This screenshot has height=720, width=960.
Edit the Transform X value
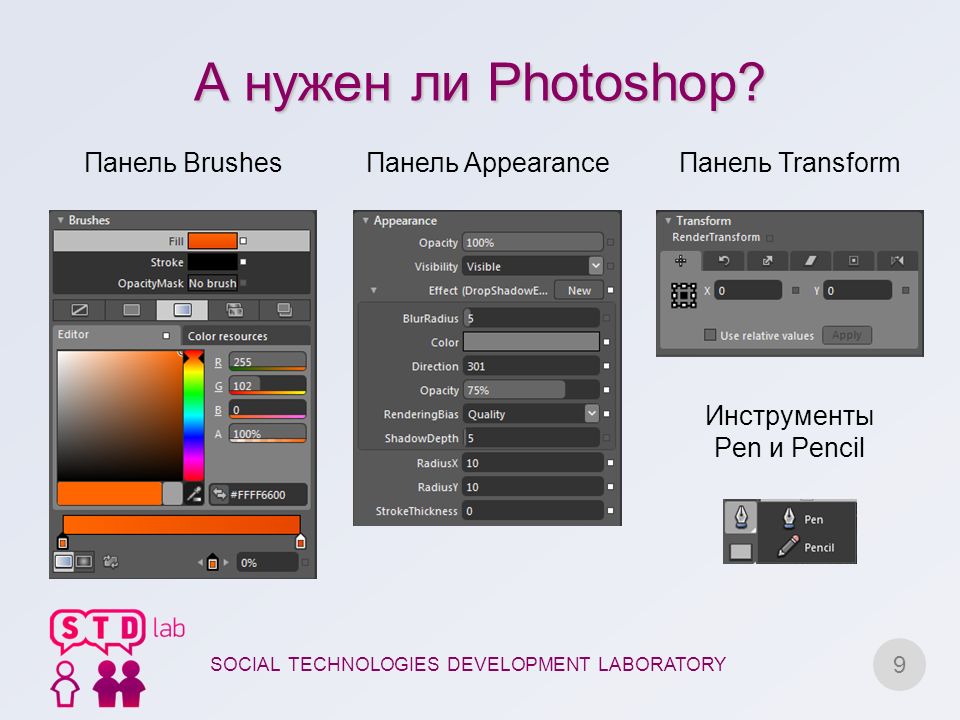coord(748,290)
